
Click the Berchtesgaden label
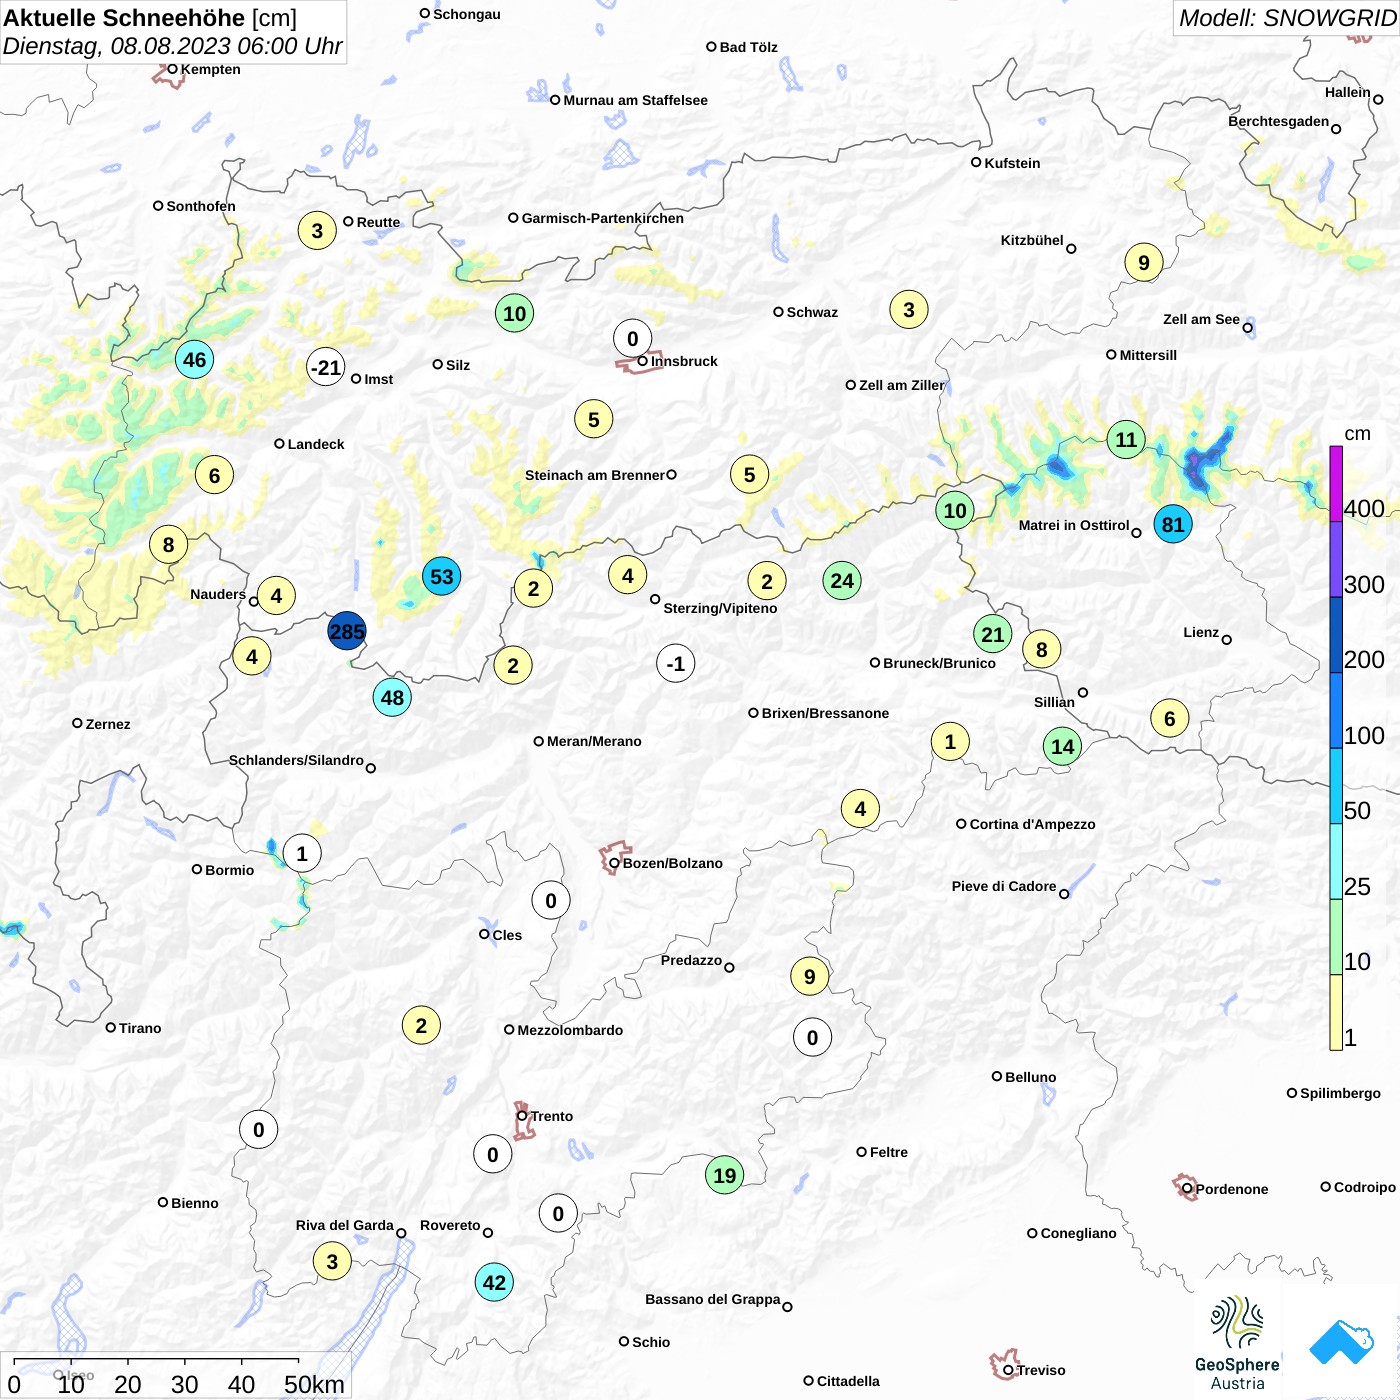click(1278, 121)
